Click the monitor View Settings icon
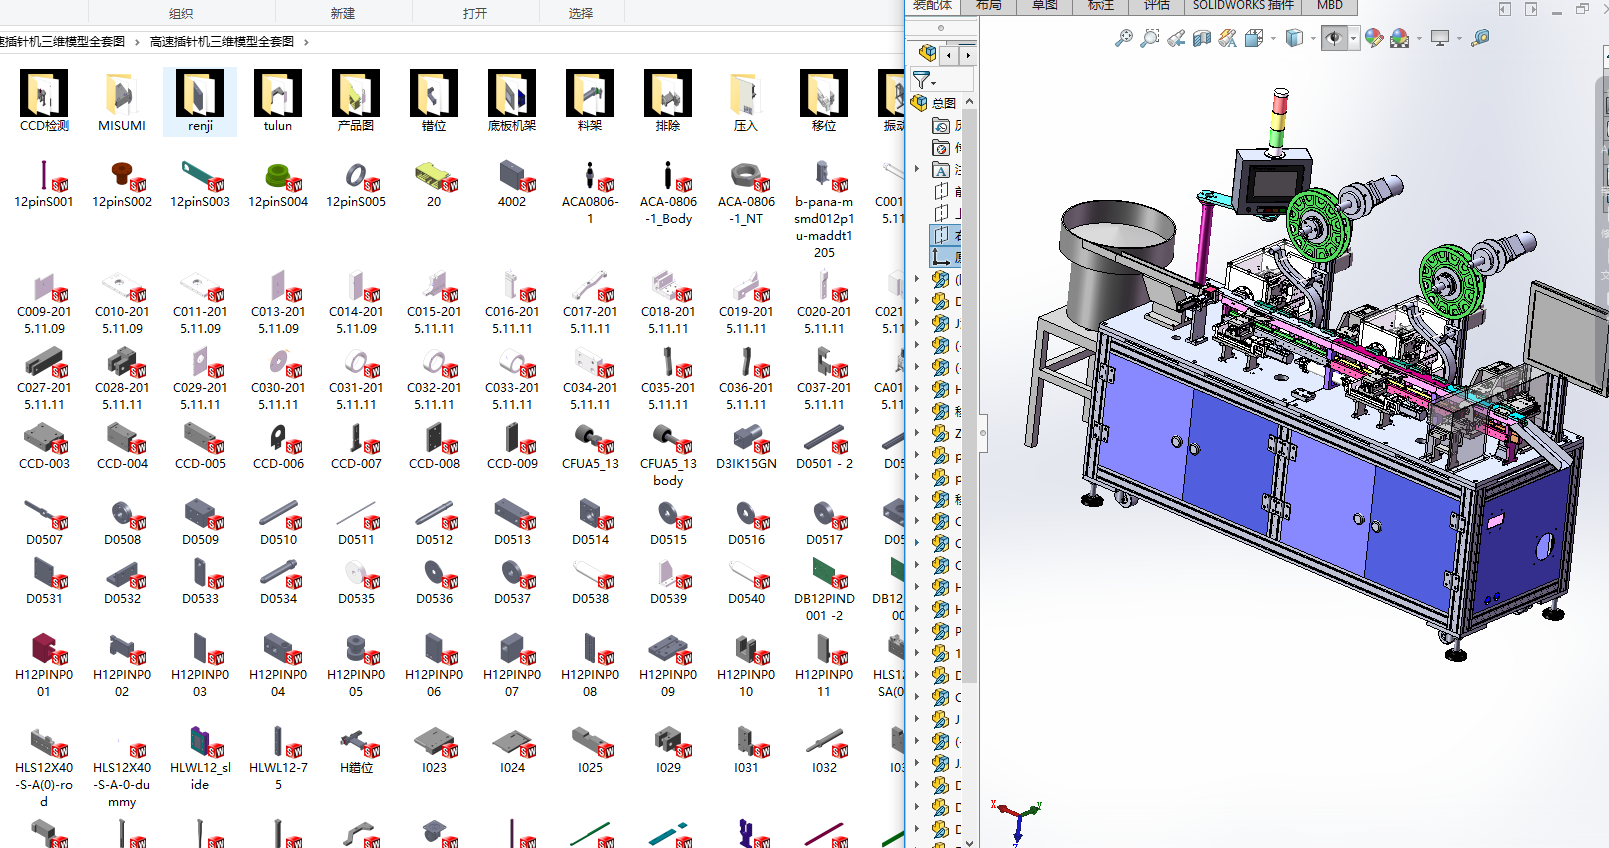1609x848 pixels. coord(1440,38)
